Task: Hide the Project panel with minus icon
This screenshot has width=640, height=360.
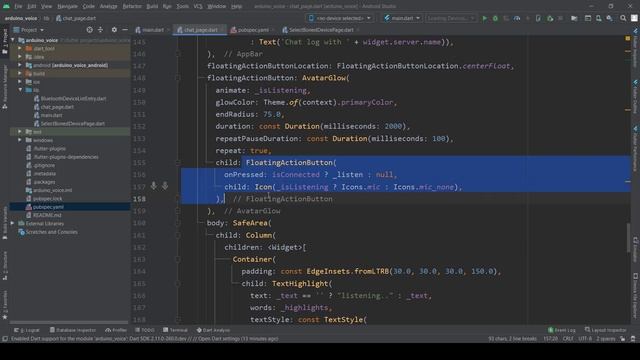Action: tap(125, 30)
